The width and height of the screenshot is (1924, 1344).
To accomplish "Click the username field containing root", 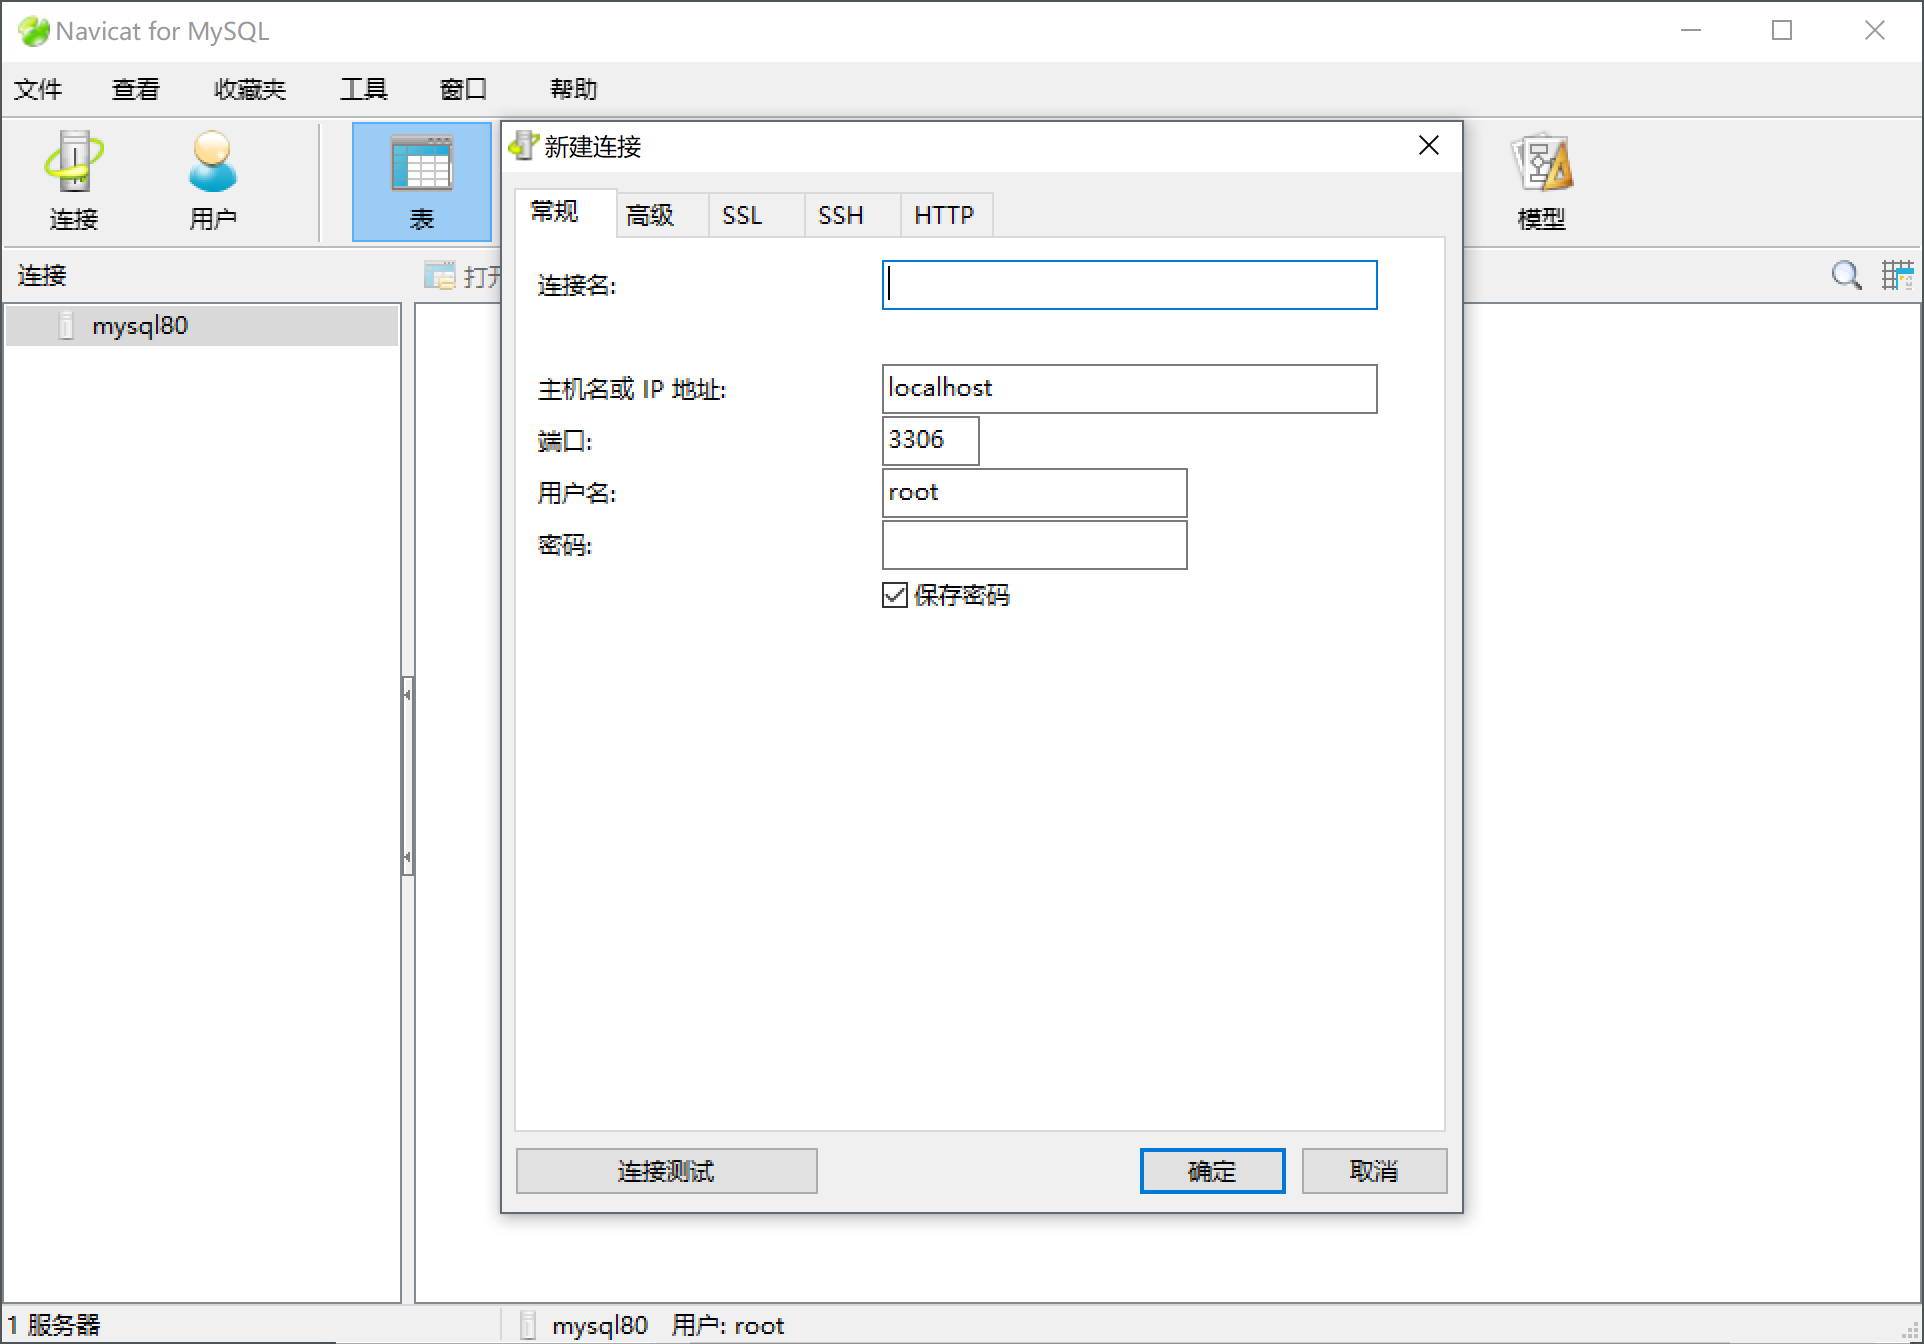I will pyautogui.click(x=1035, y=493).
